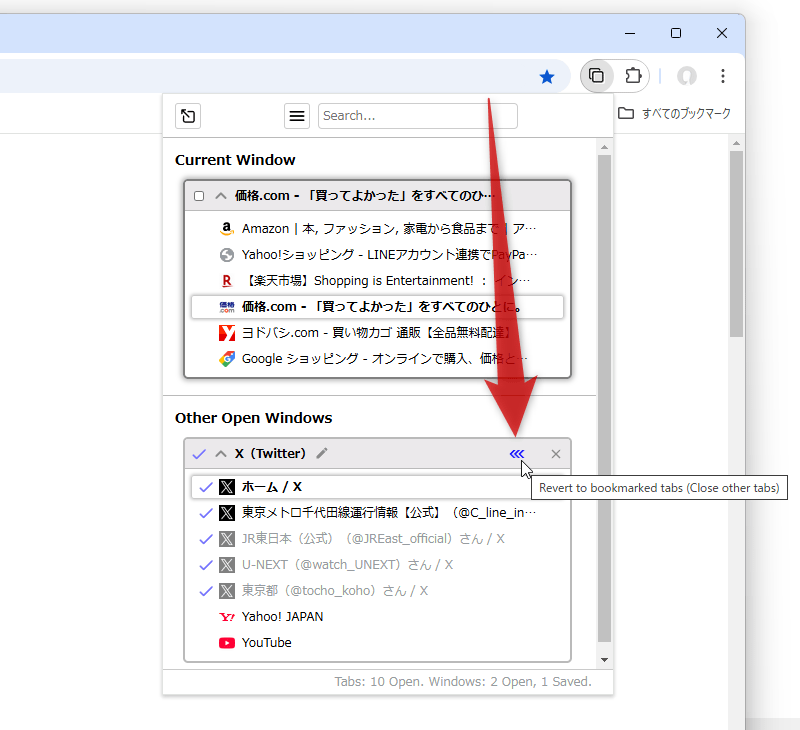The height and width of the screenshot is (730, 800).
Task: Click the Yahoo!ショッピング globe favicon
Action: click(227, 255)
